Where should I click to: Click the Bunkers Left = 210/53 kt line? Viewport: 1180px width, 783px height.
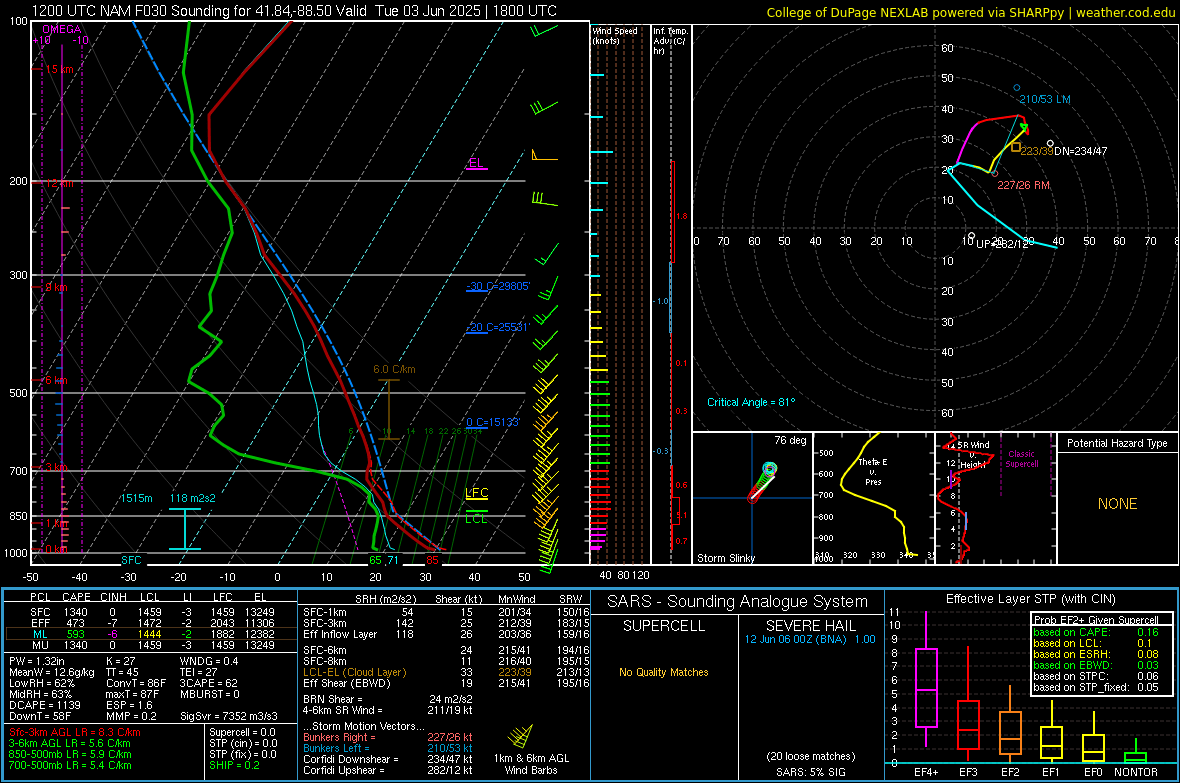(x=388, y=748)
